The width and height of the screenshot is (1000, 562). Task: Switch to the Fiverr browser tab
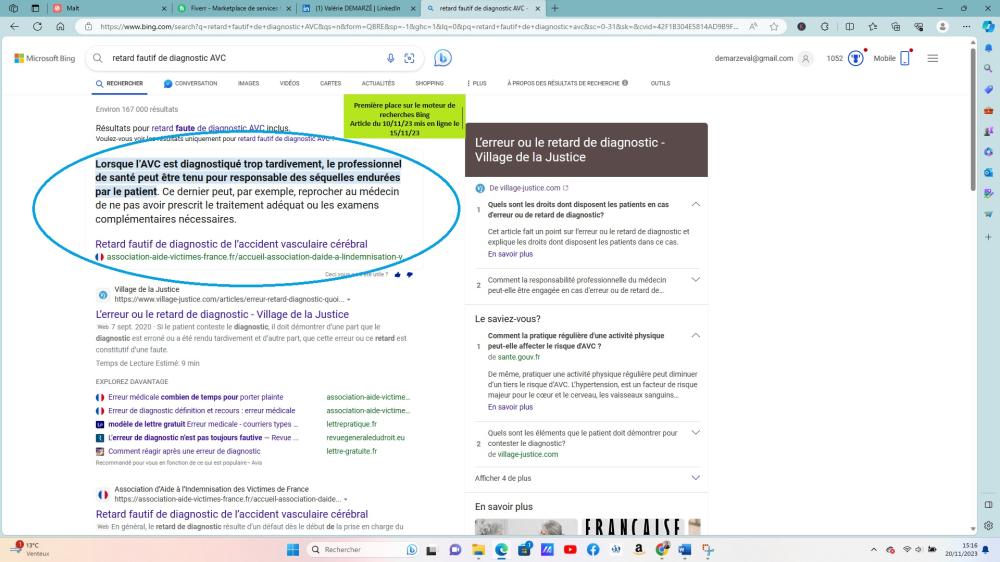[x=233, y=8]
